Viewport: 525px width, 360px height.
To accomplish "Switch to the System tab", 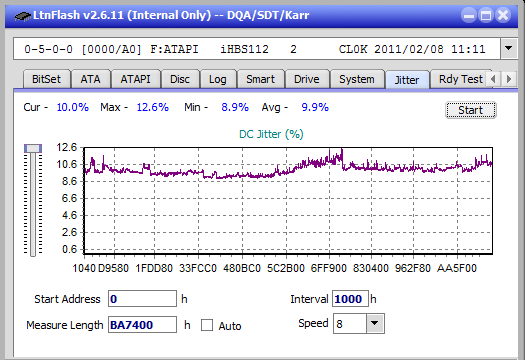I will coord(357,79).
